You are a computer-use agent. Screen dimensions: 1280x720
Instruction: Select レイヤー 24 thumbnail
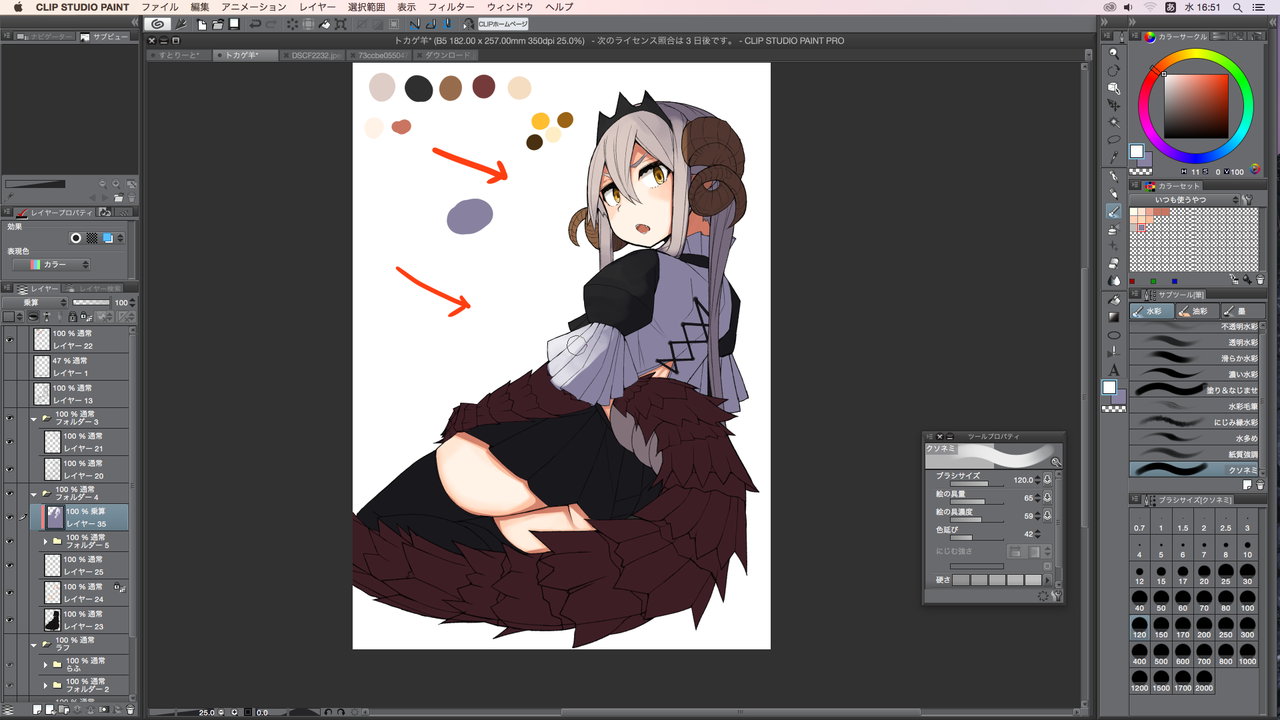point(52,593)
